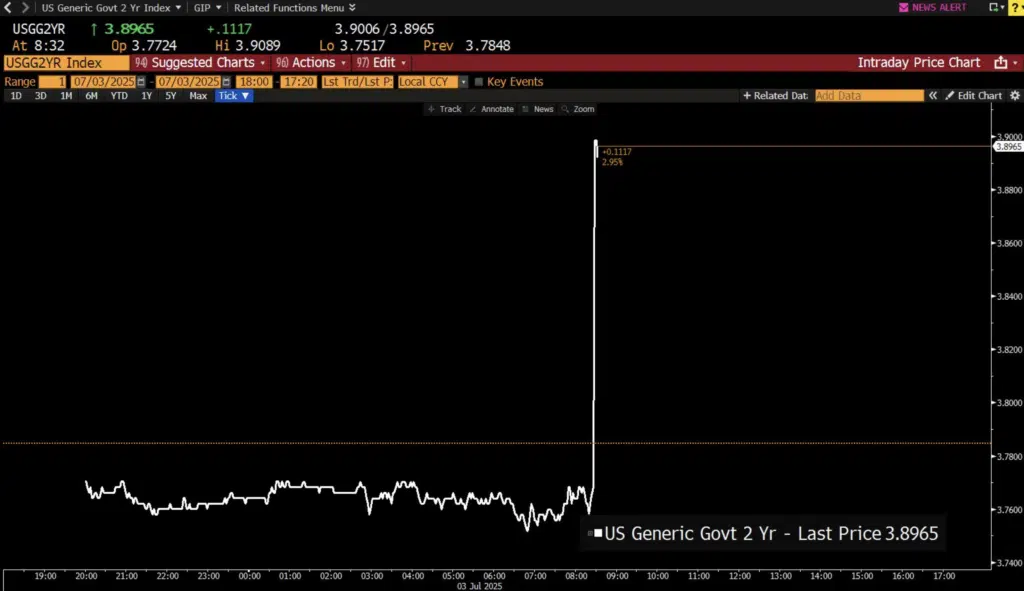The width and height of the screenshot is (1024, 591).
Task: Open the News Alert envelope
Action: point(904,7)
